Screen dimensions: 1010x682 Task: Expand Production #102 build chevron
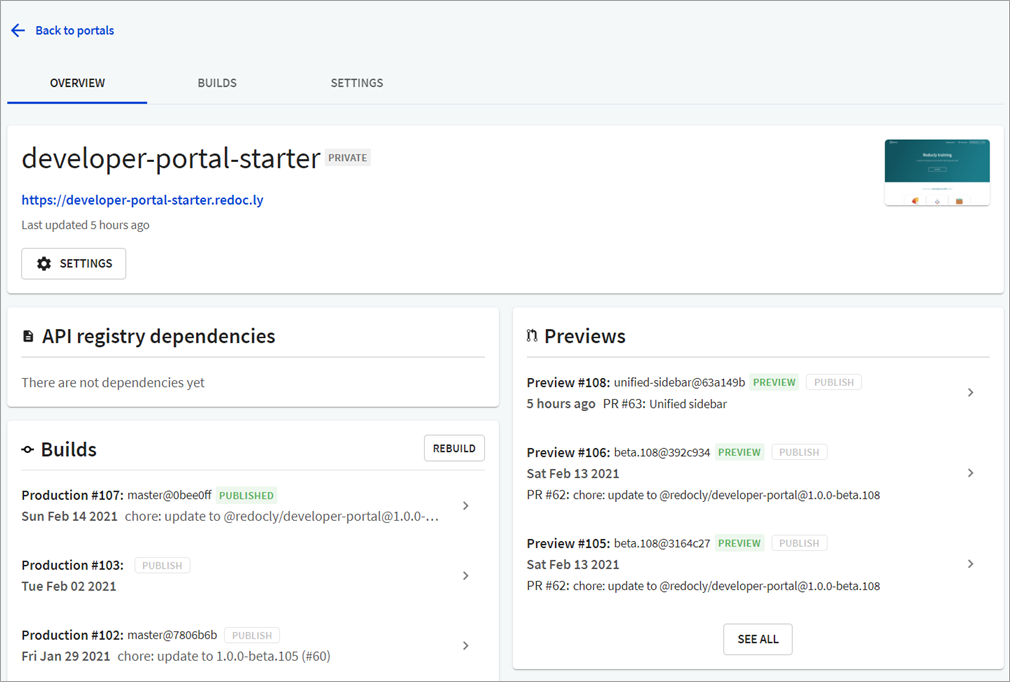(x=466, y=645)
